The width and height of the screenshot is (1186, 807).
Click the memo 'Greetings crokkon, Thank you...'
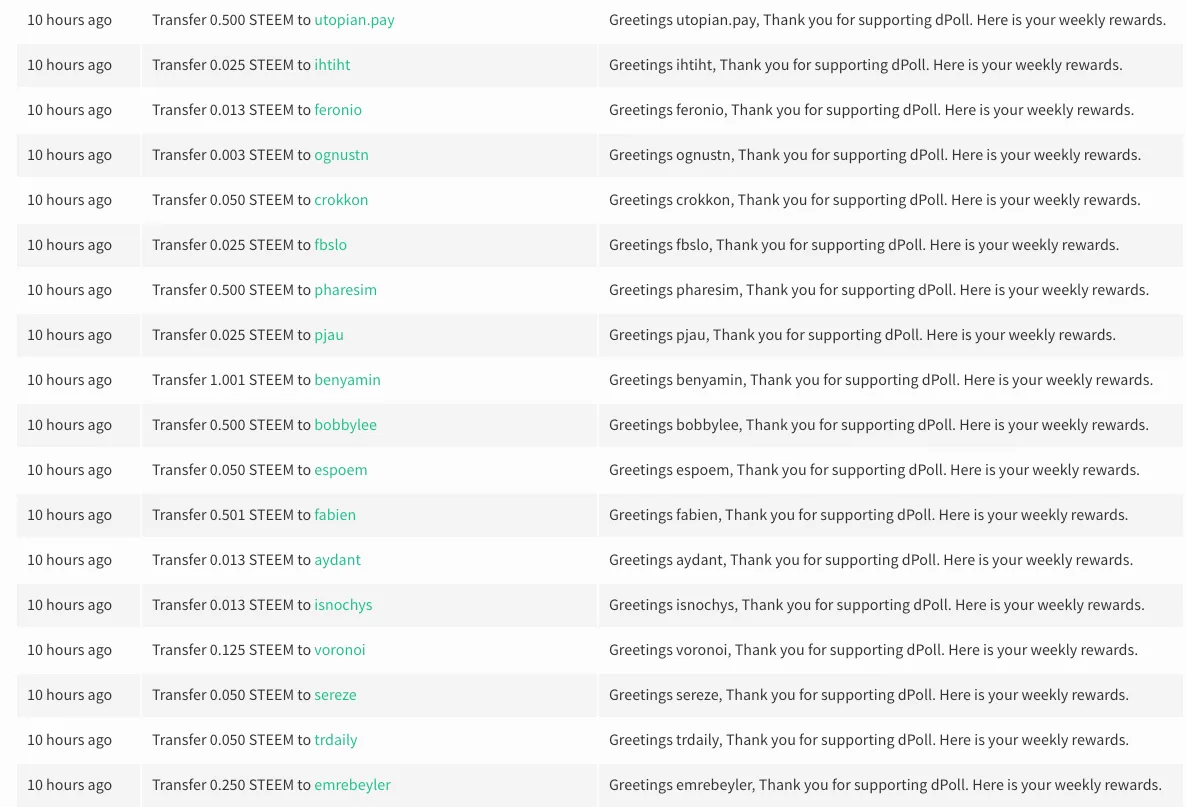874,200
